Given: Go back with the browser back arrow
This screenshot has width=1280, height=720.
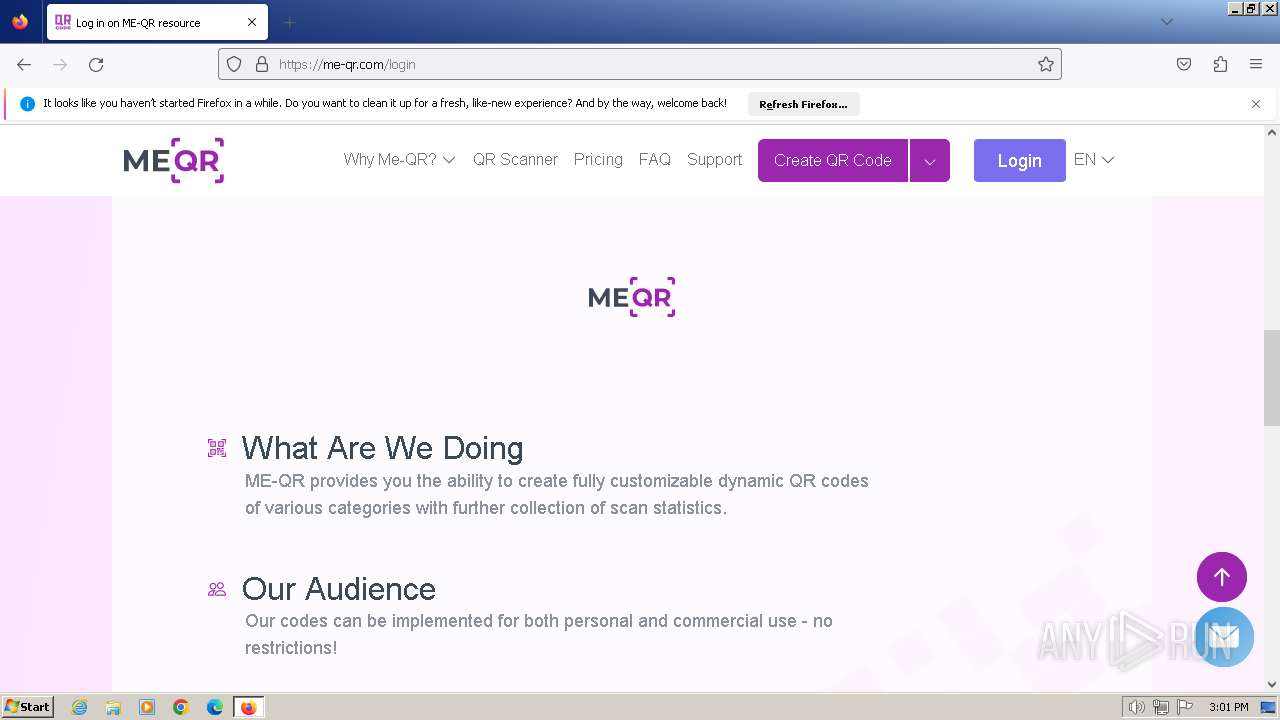Looking at the screenshot, I should 24,64.
